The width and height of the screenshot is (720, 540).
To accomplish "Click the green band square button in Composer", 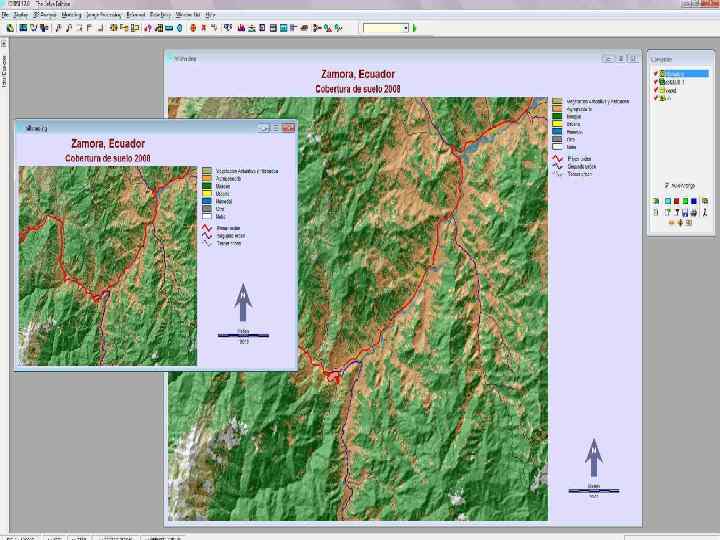I will point(685,201).
